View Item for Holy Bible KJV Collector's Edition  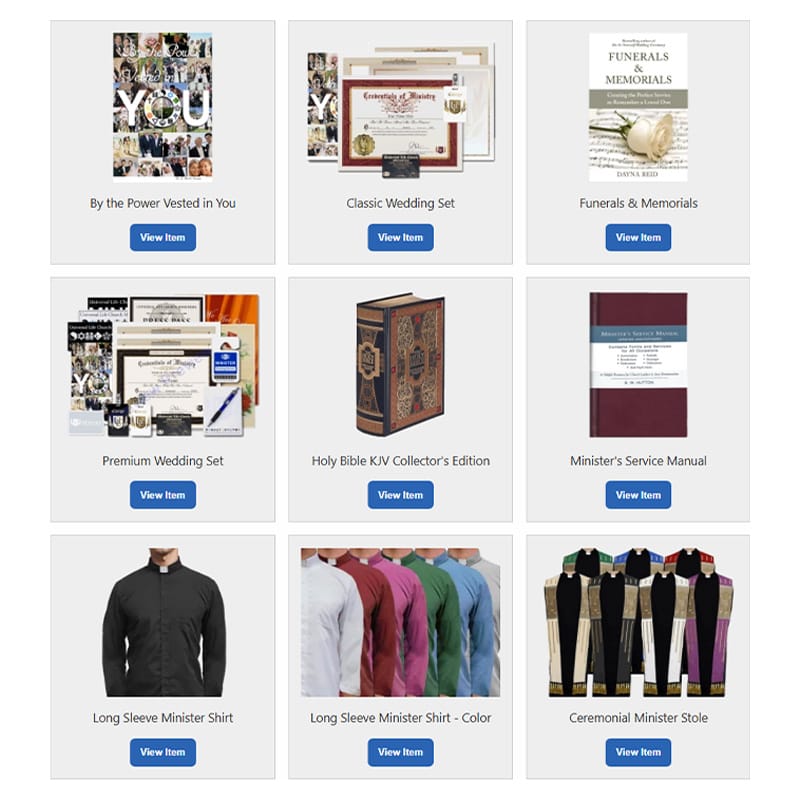point(401,495)
